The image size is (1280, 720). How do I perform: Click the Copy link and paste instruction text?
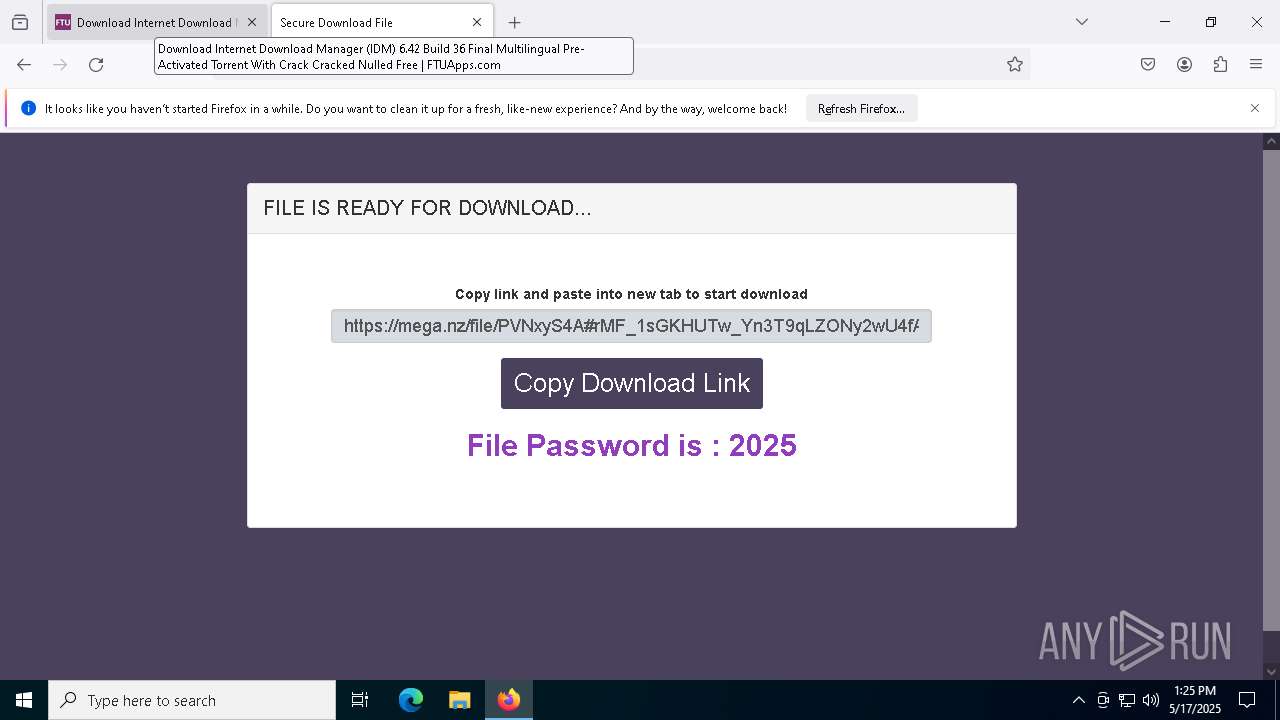(631, 294)
